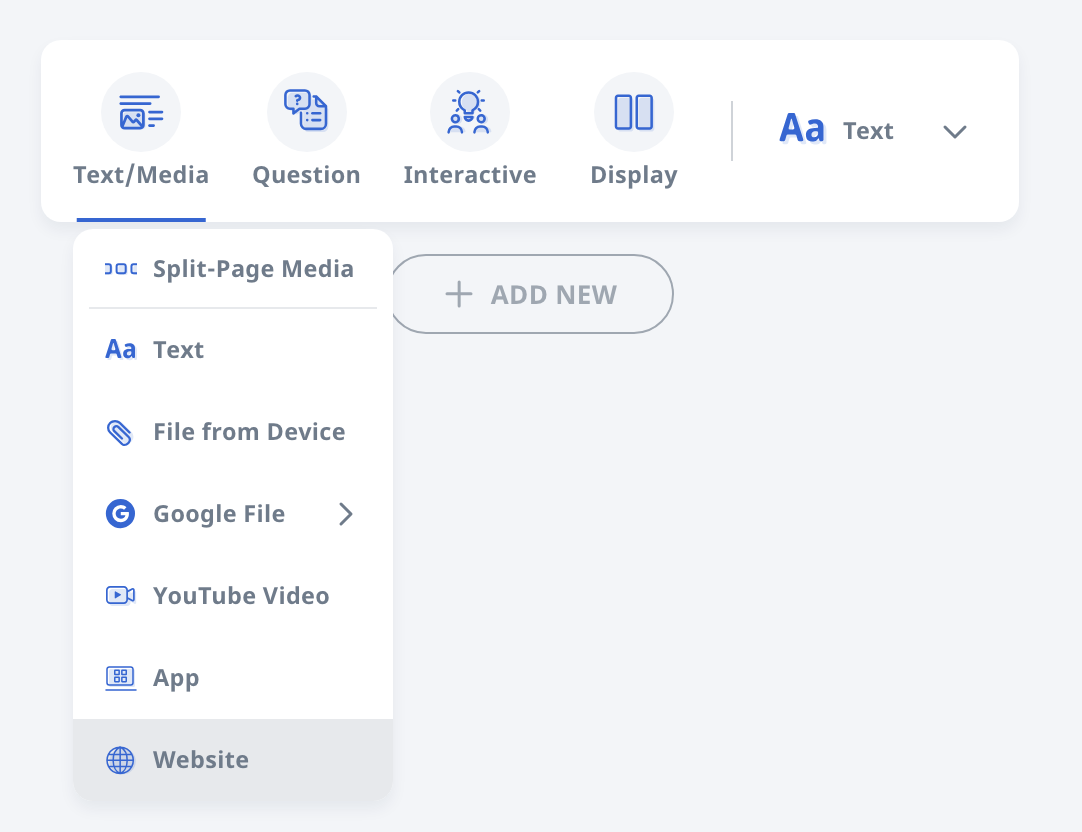
Task: Select the Split-Page Media menu label
Action: click(x=253, y=269)
